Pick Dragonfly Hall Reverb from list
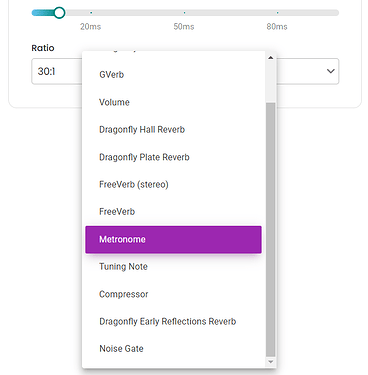368x375 pixels. point(173,130)
